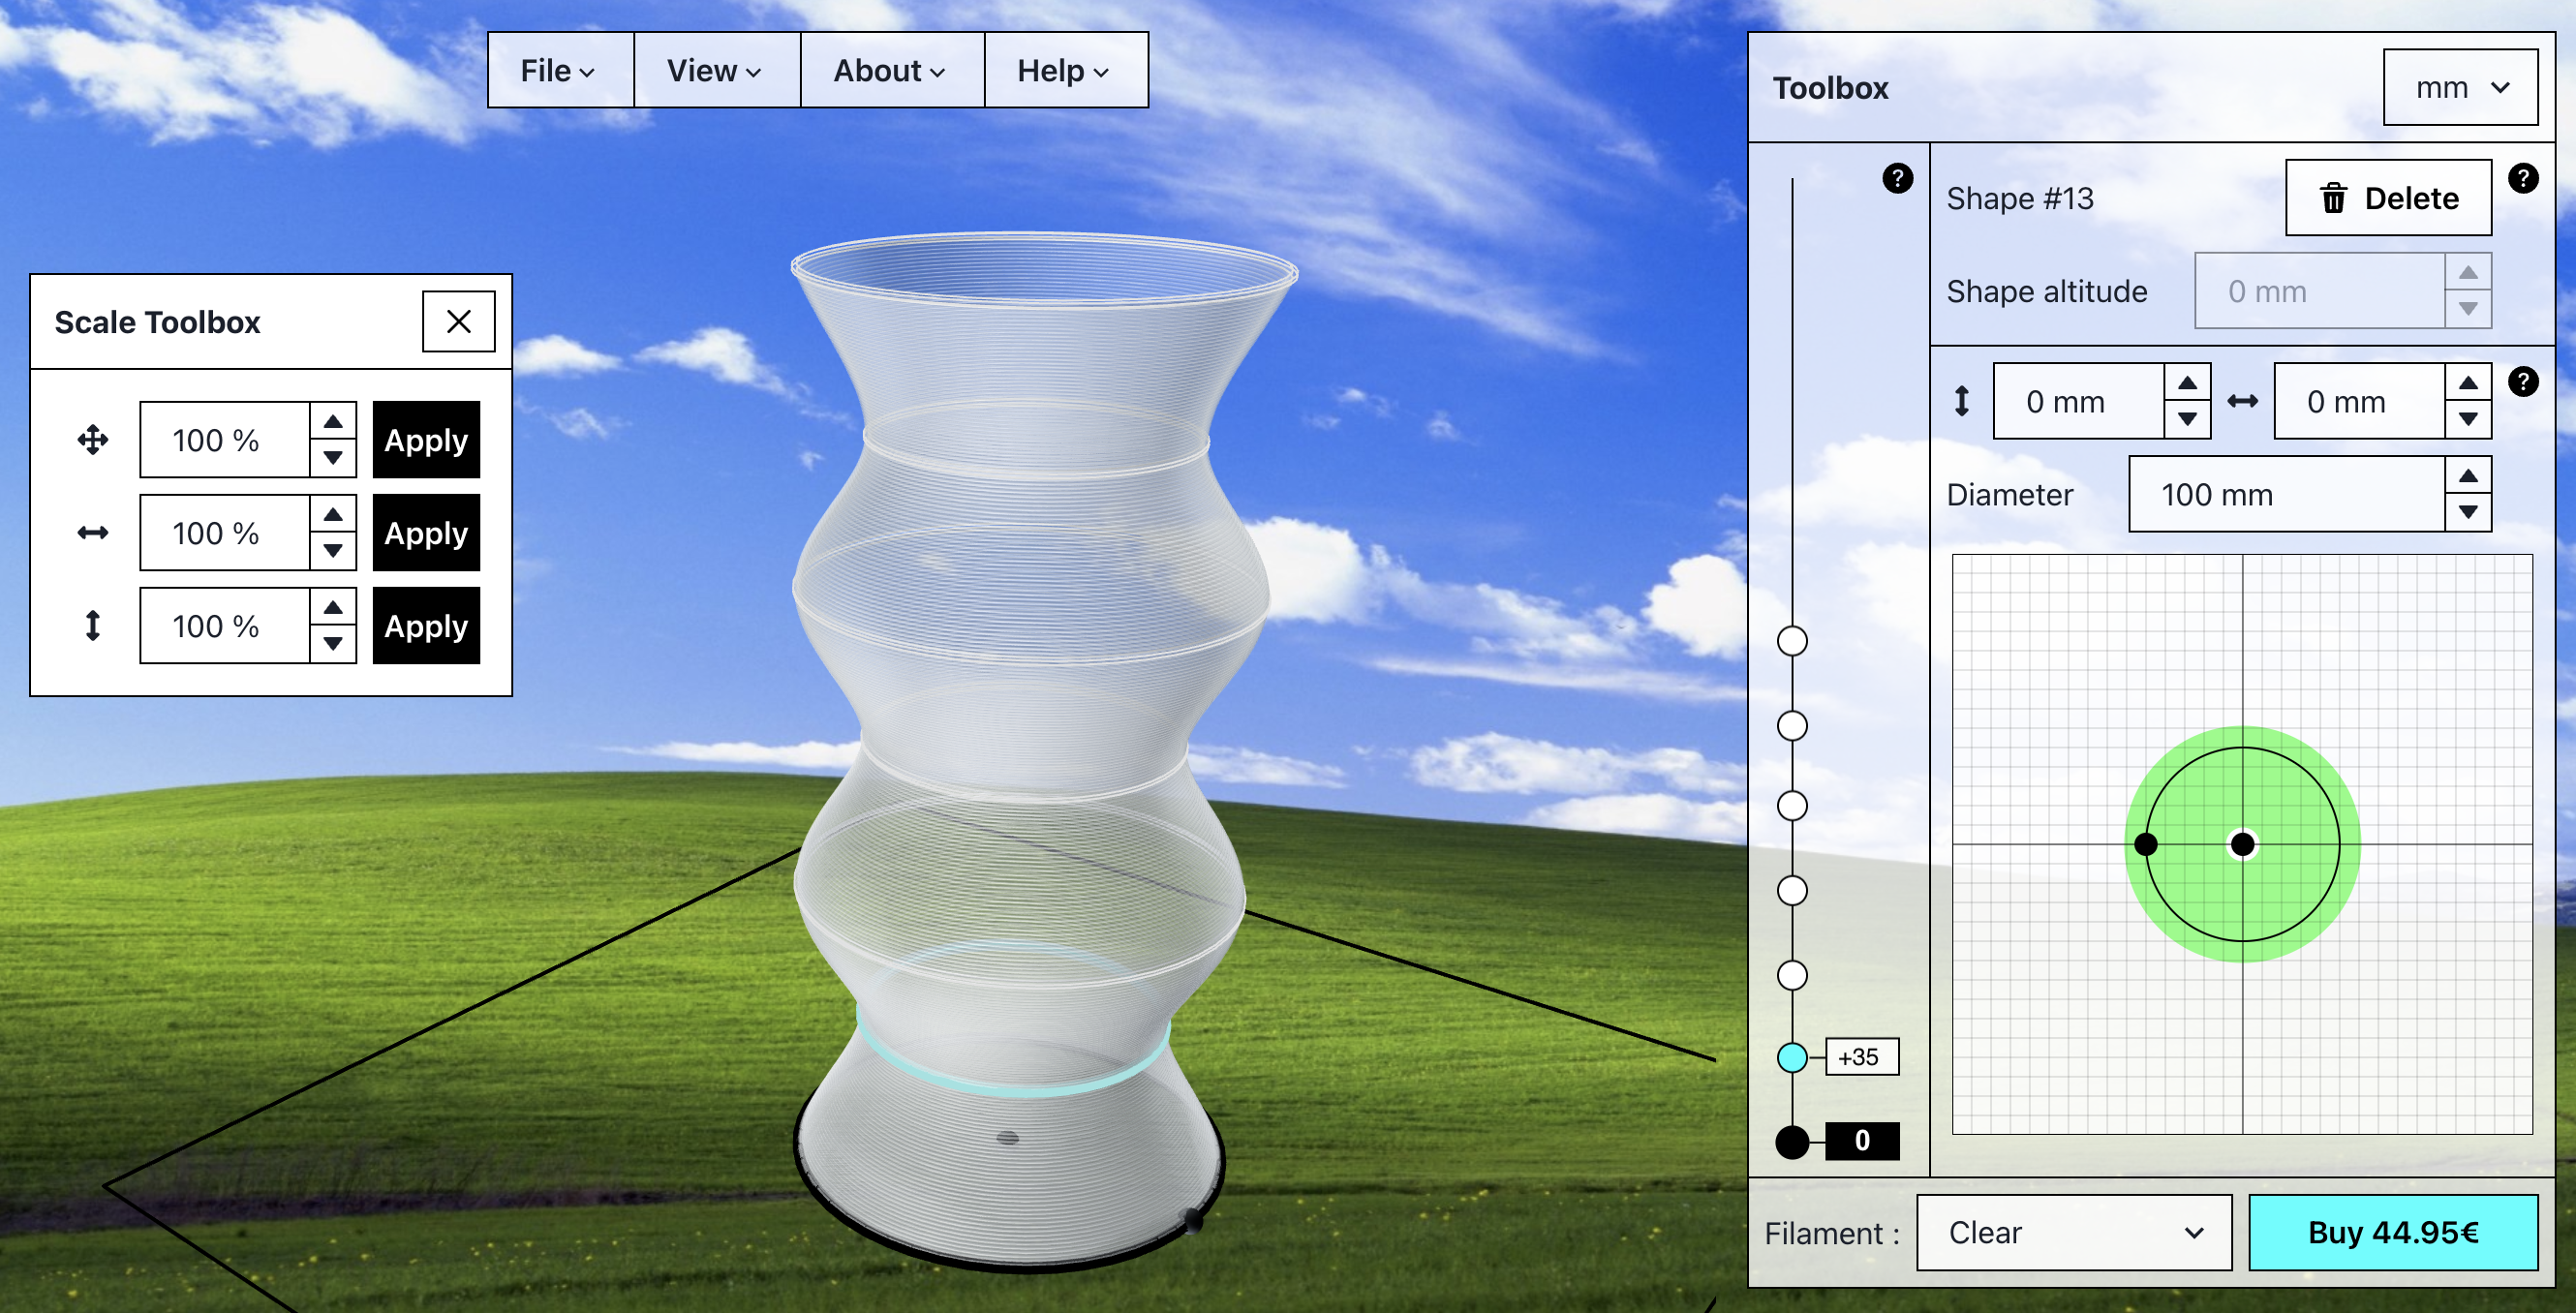Increase the horizontal scale percentage with up arrow
2576x1313 pixels.
333,515
